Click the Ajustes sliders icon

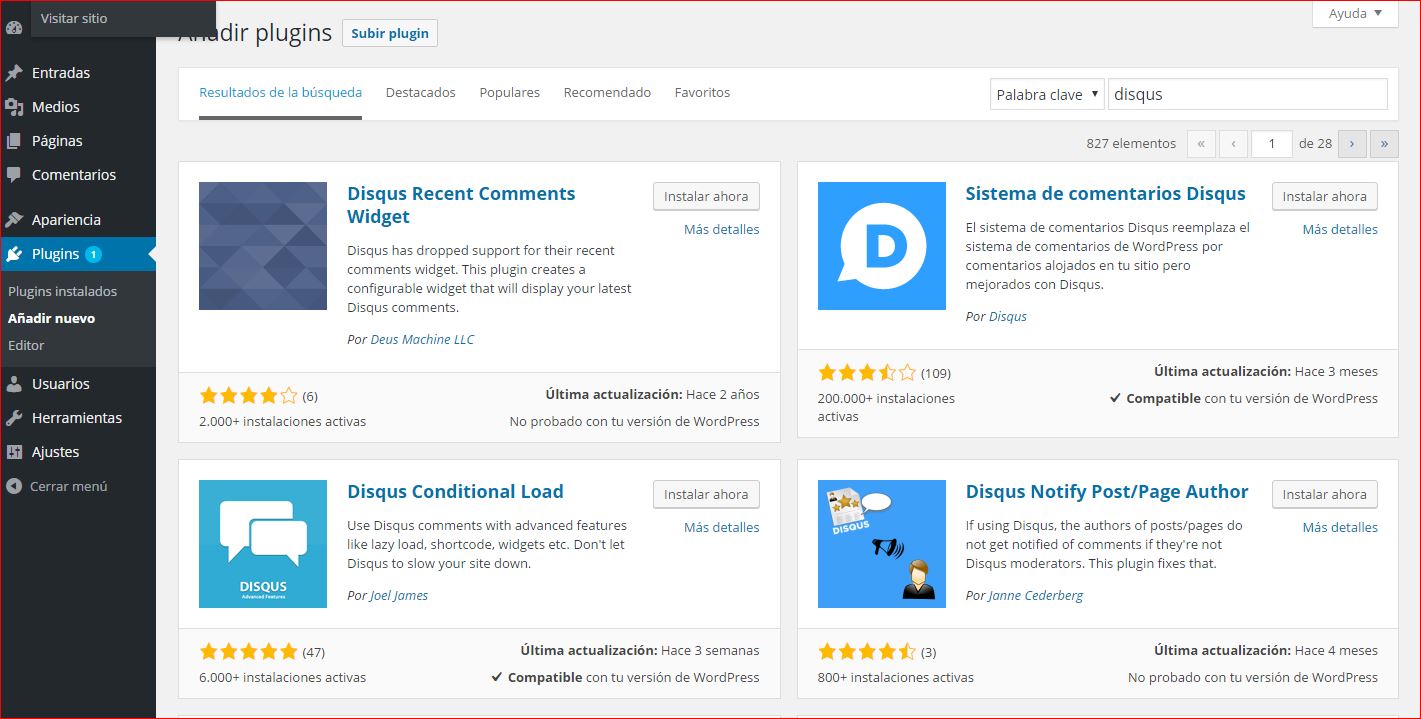pyautogui.click(x=14, y=452)
